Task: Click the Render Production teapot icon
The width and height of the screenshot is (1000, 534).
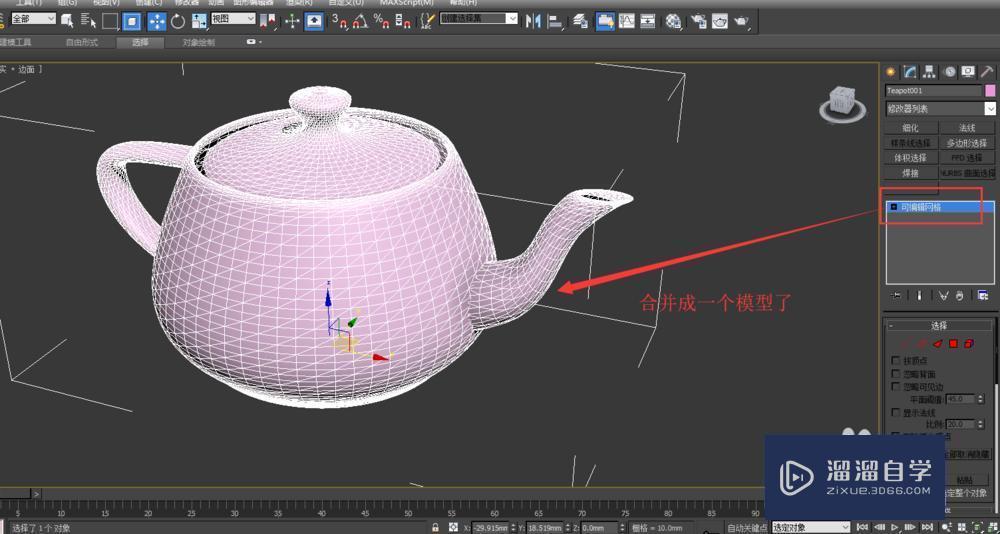Action: 742,20
